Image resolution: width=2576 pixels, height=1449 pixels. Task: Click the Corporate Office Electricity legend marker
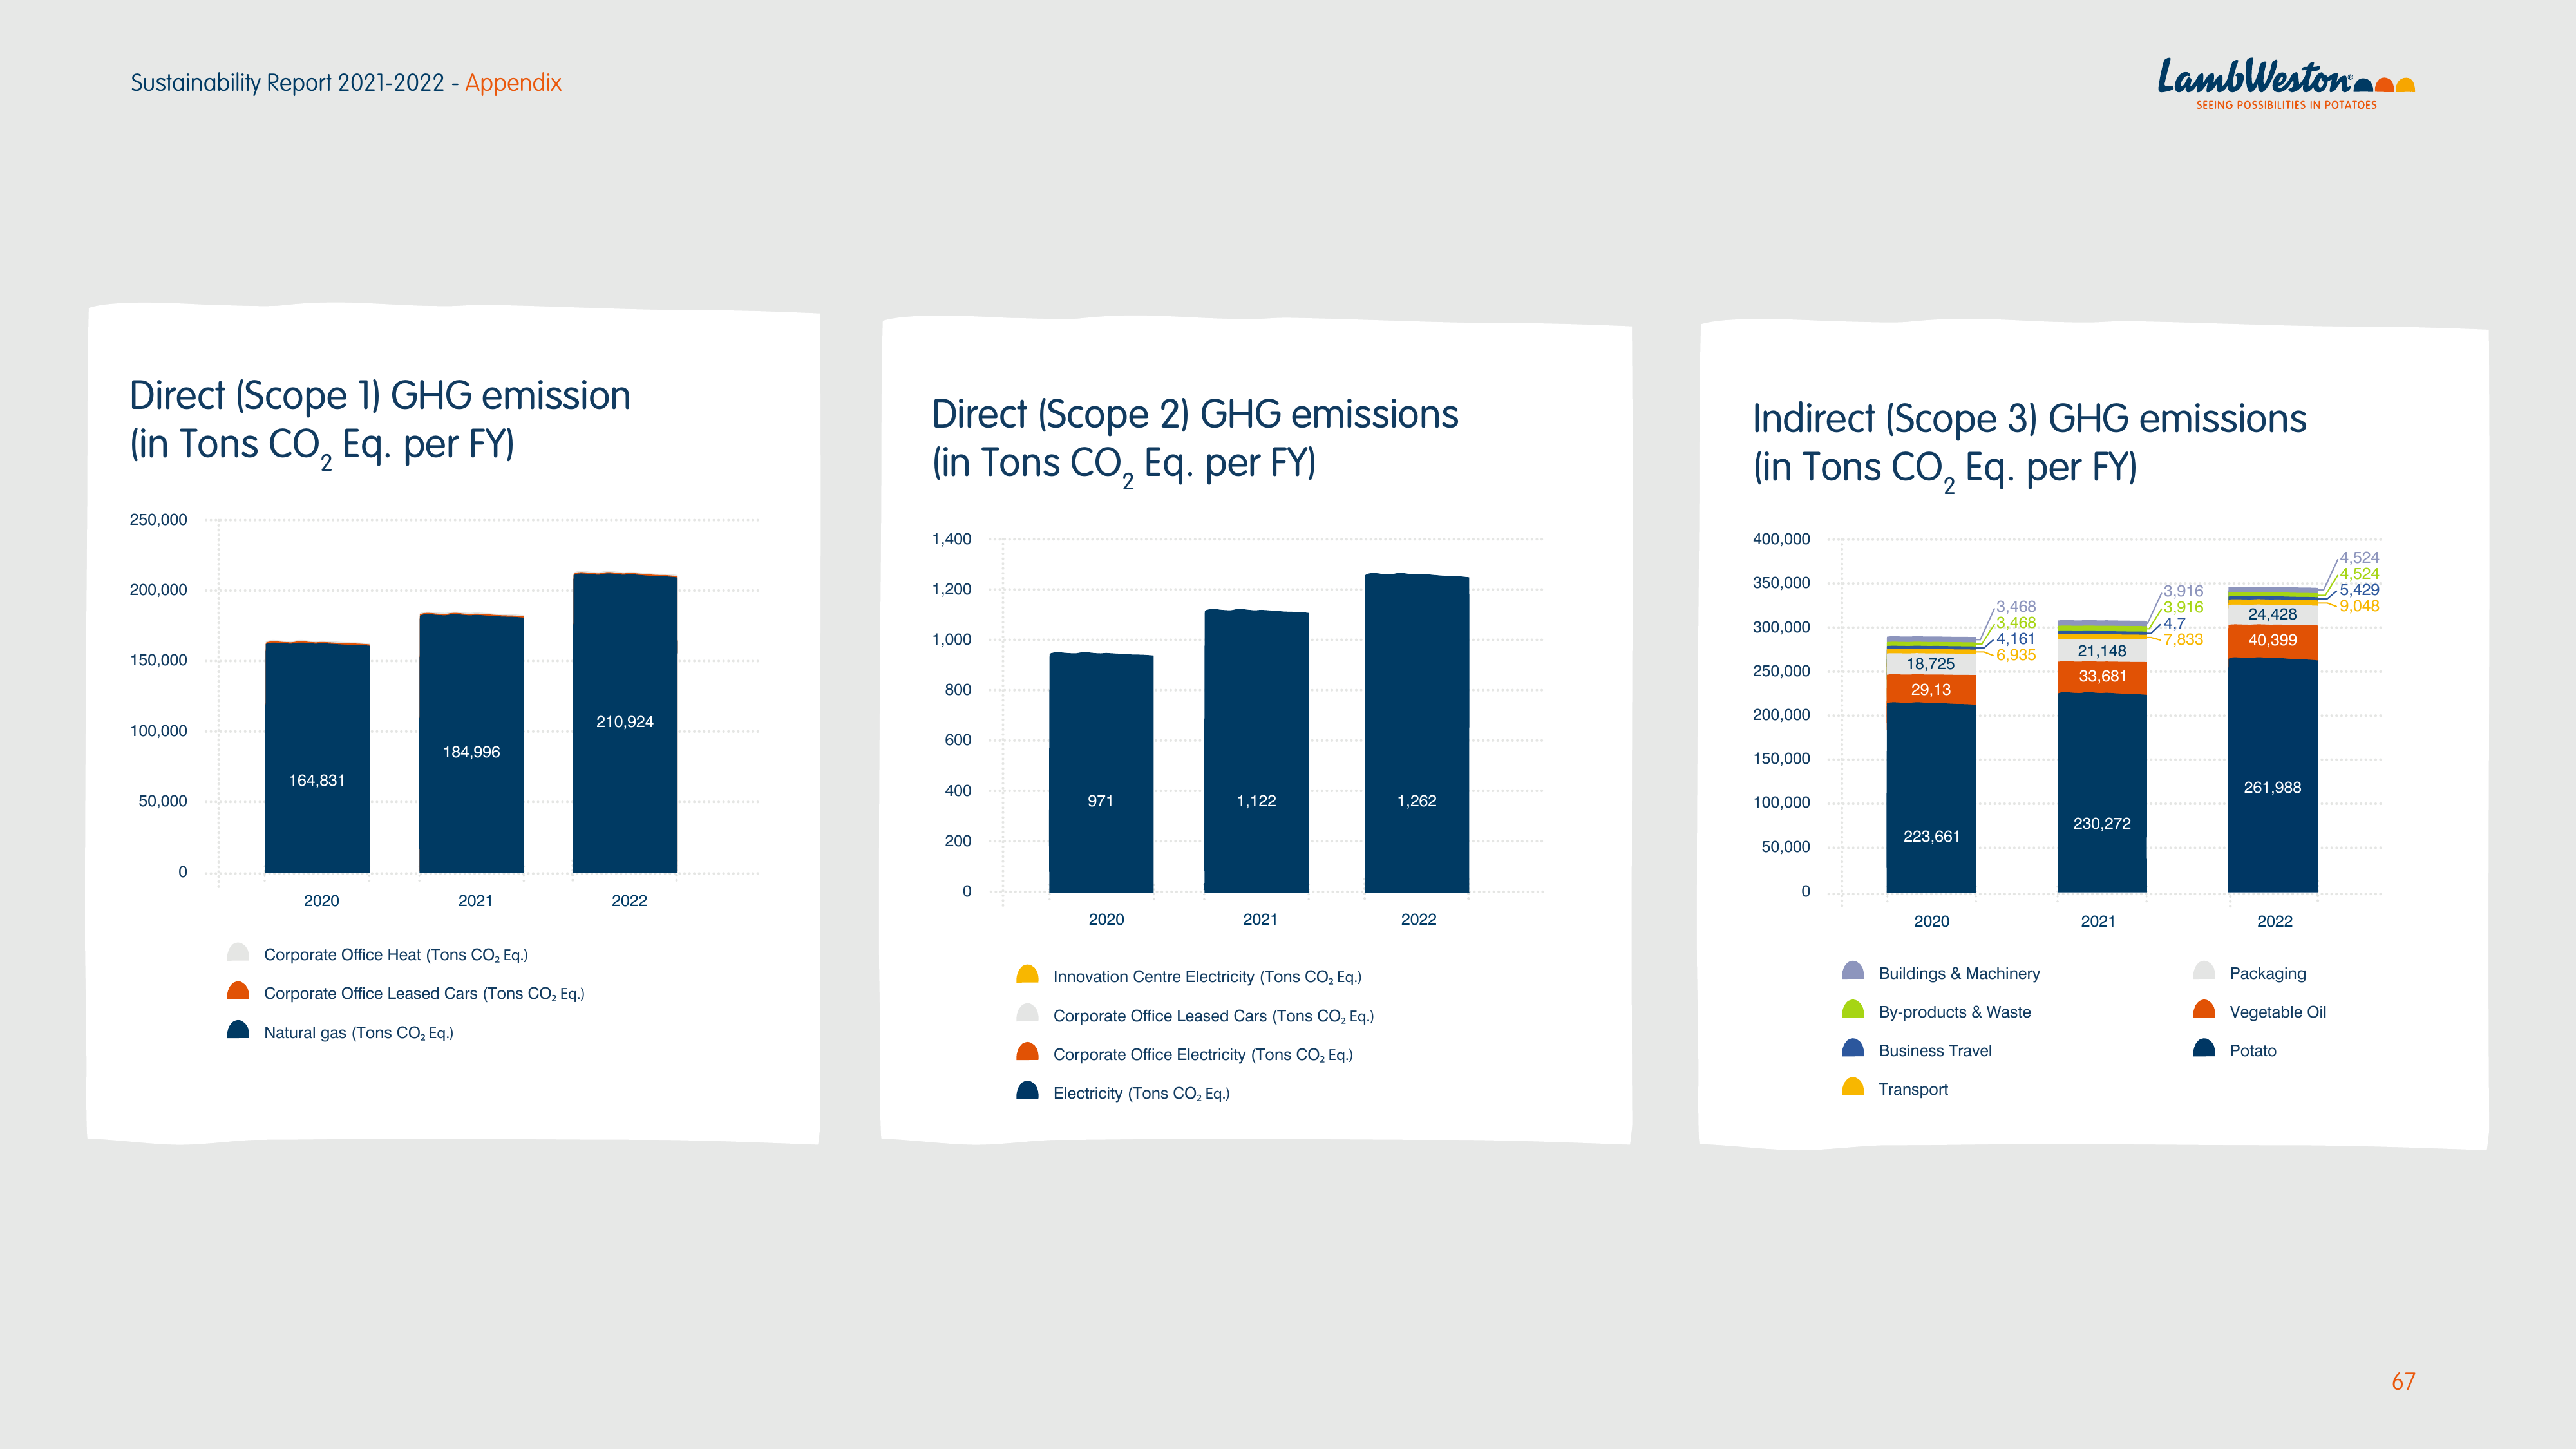click(1027, 1052)
